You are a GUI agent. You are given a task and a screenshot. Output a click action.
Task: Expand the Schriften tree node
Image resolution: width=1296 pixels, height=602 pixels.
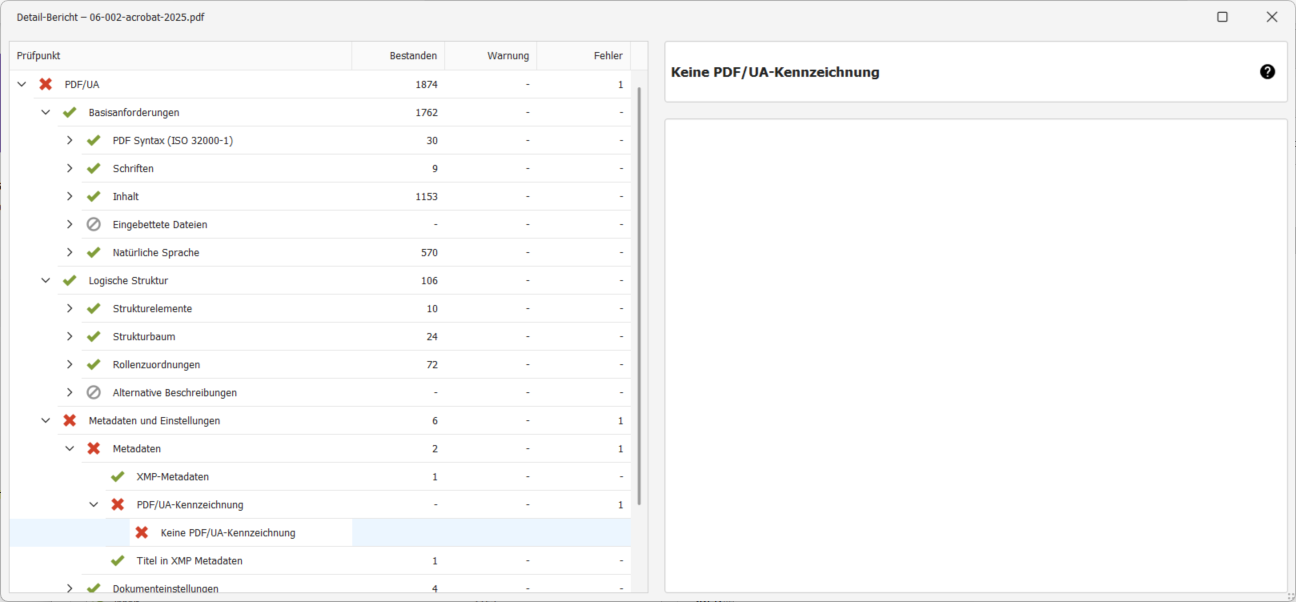point(70,169)
